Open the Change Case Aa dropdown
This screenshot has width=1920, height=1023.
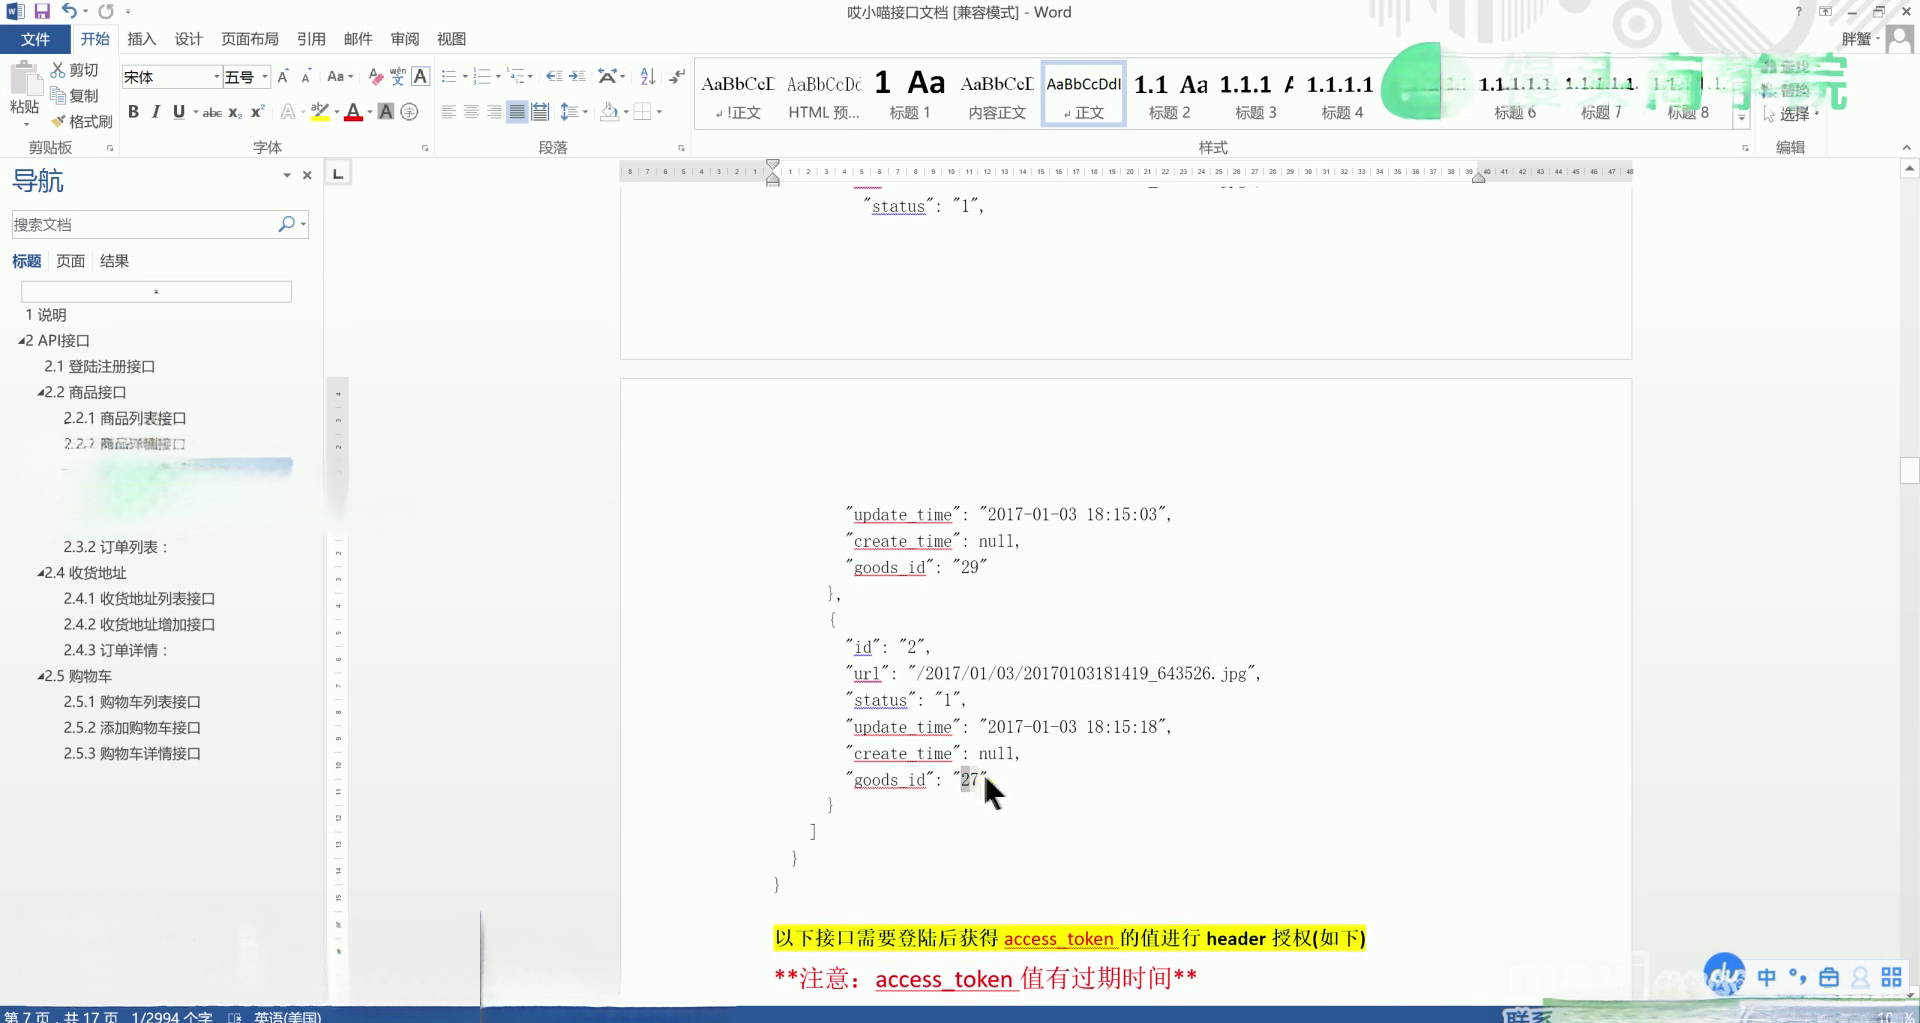coord(340,77)
